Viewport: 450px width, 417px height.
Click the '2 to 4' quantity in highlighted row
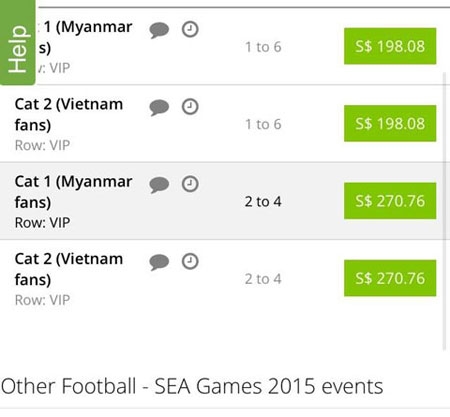click(263, 202)
